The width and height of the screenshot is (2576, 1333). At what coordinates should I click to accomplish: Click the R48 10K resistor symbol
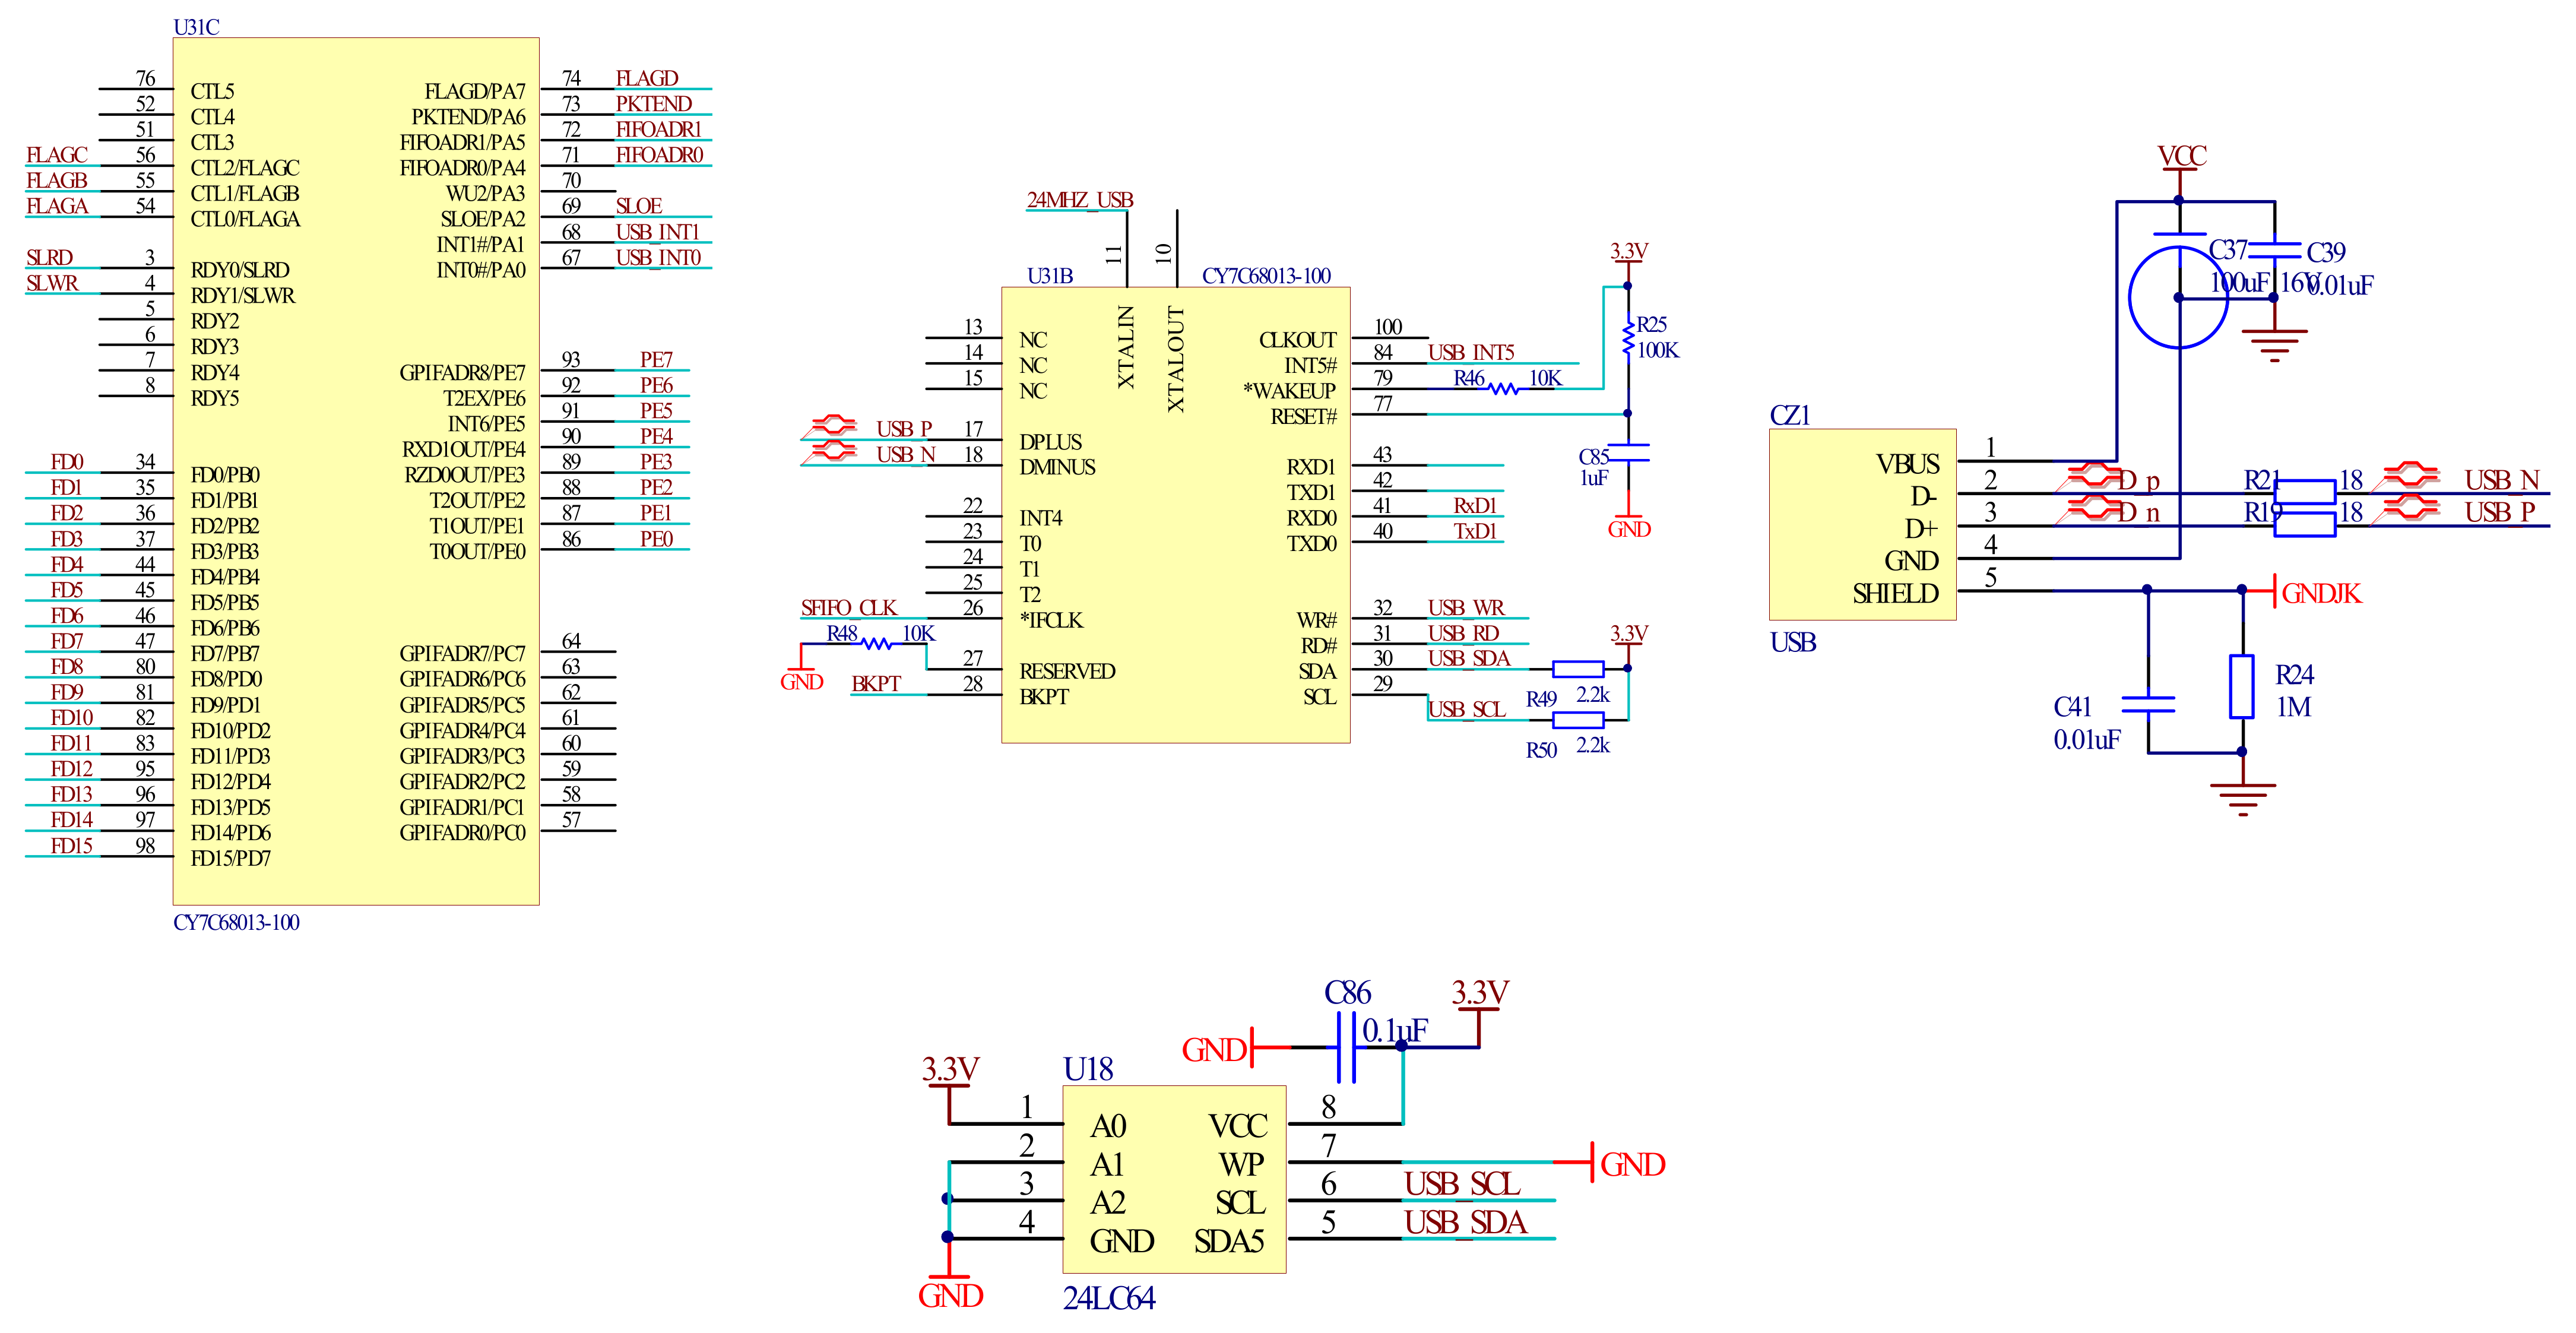click(x=877, y=644)
